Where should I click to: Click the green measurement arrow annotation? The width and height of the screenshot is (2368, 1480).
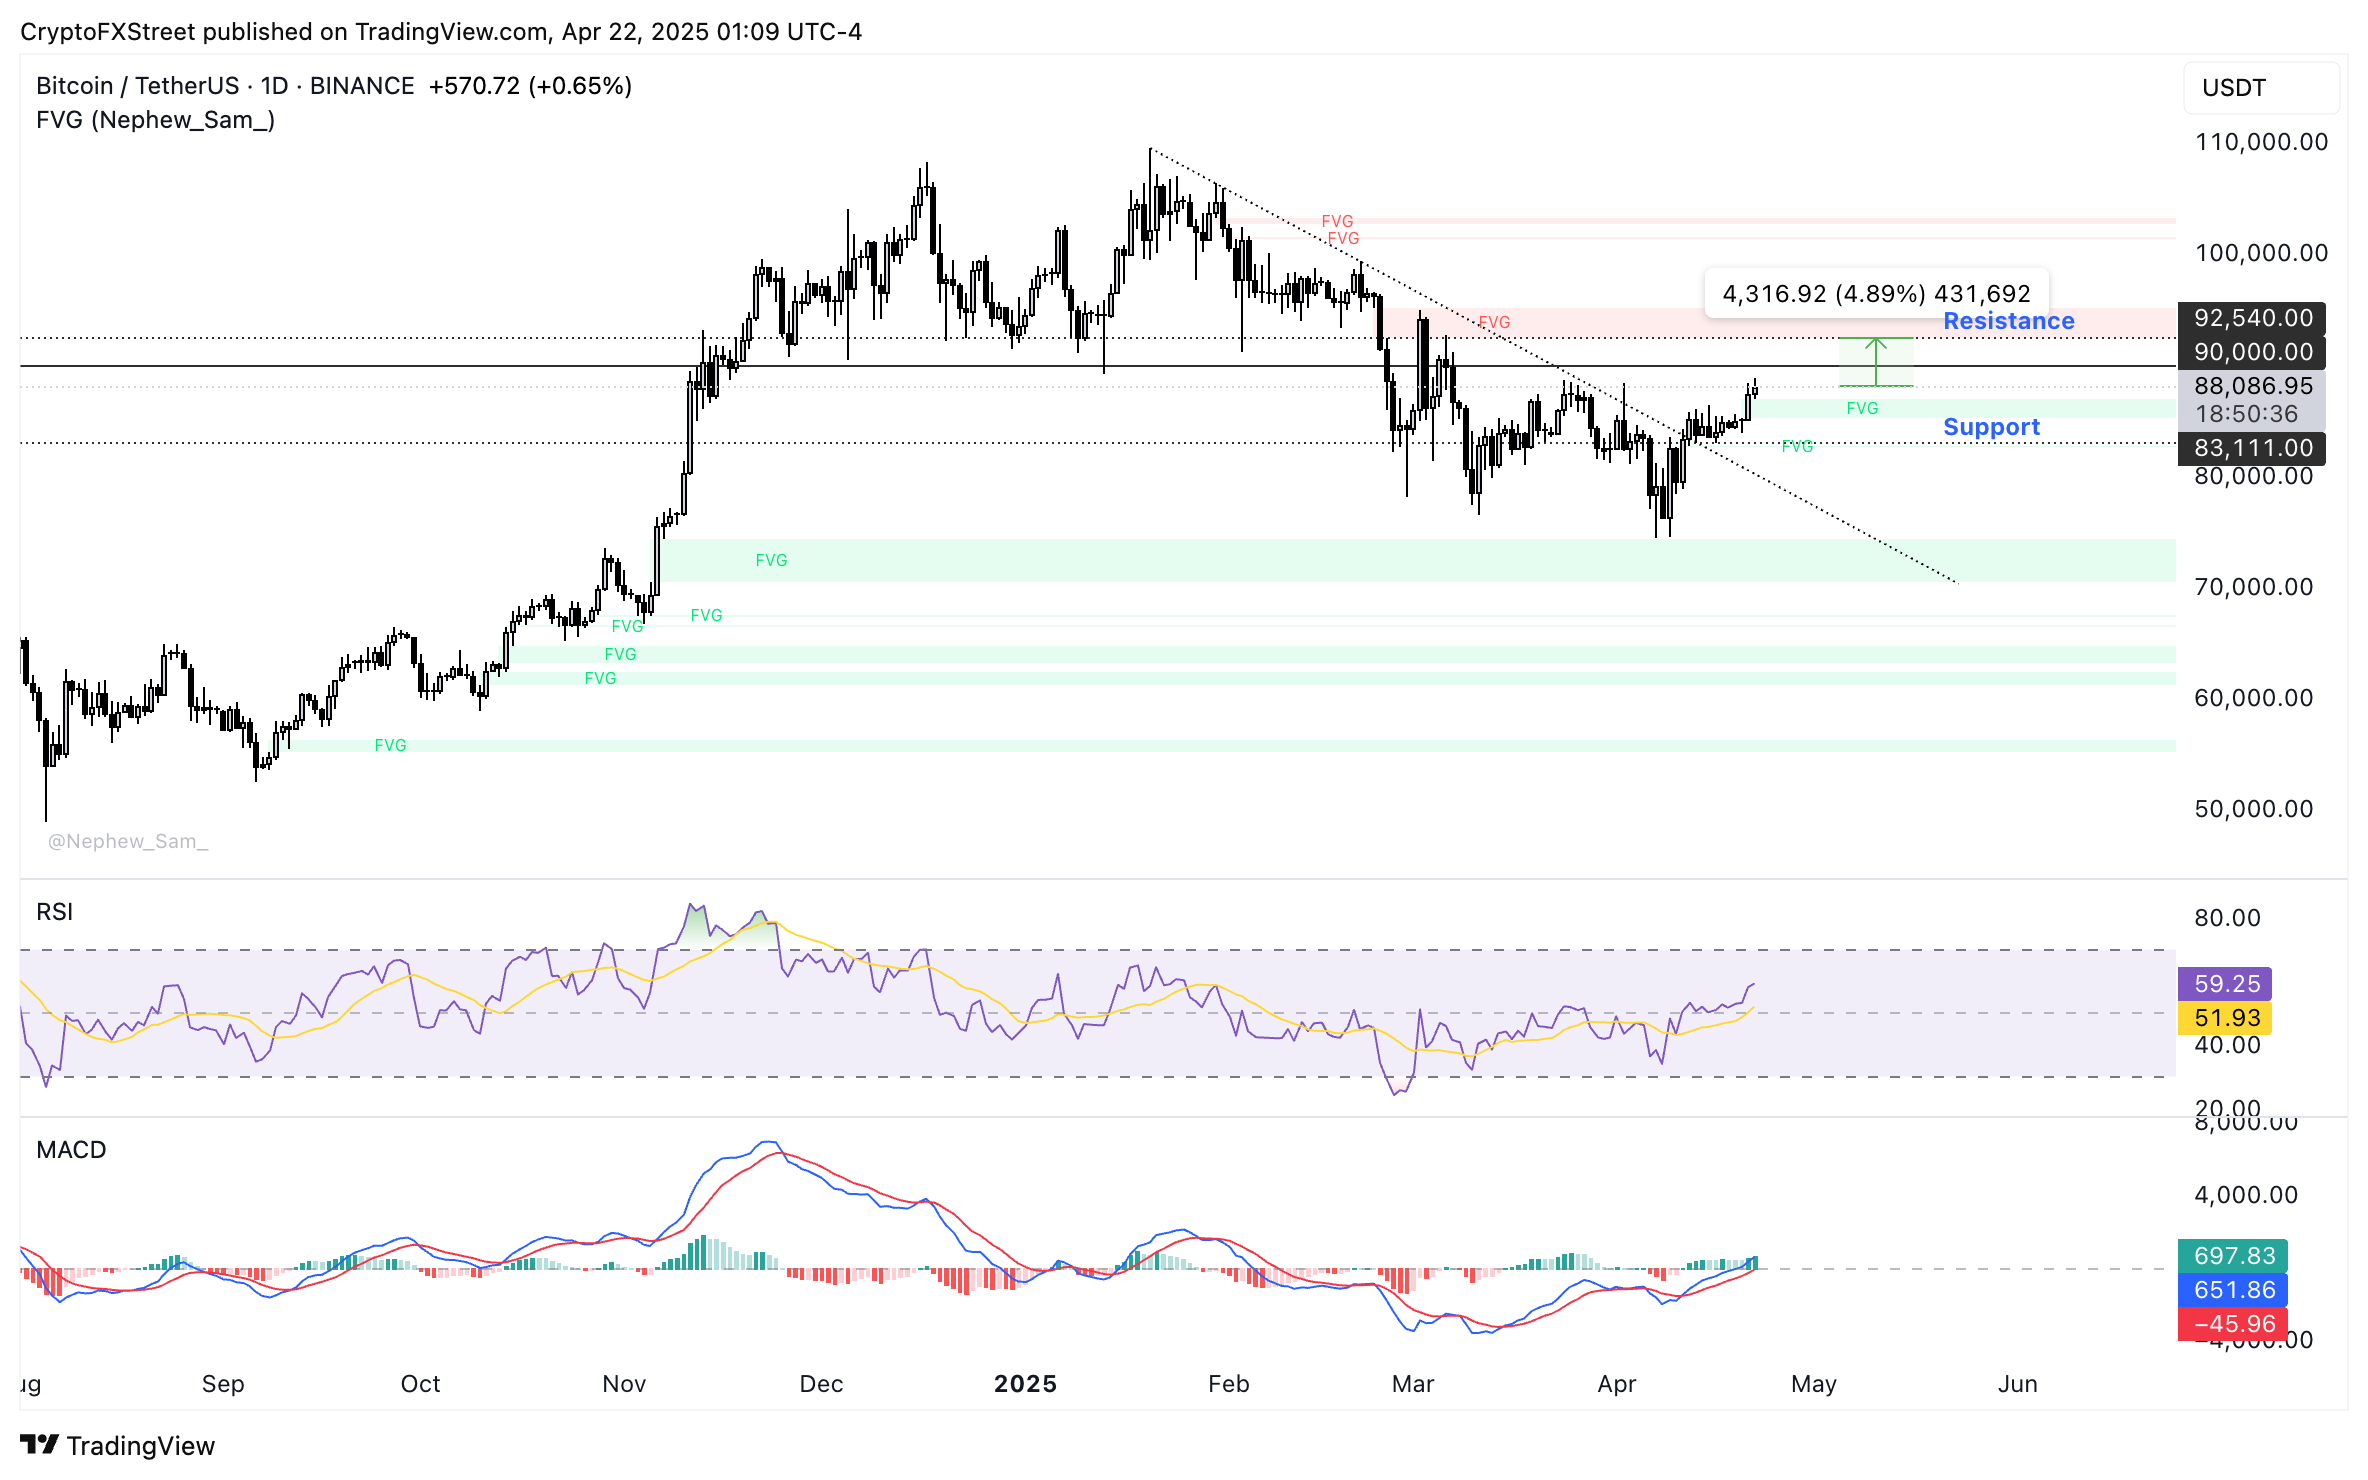[x=1877, y=360]
